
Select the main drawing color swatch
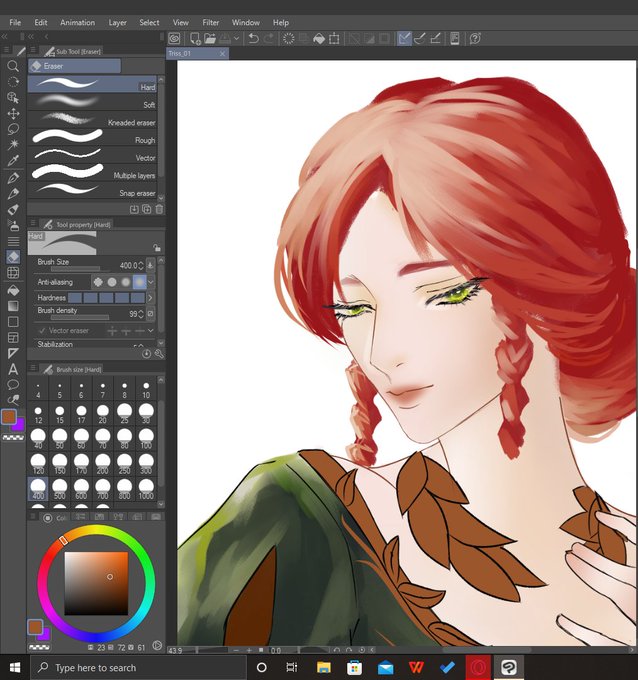[x=10, y=417]
